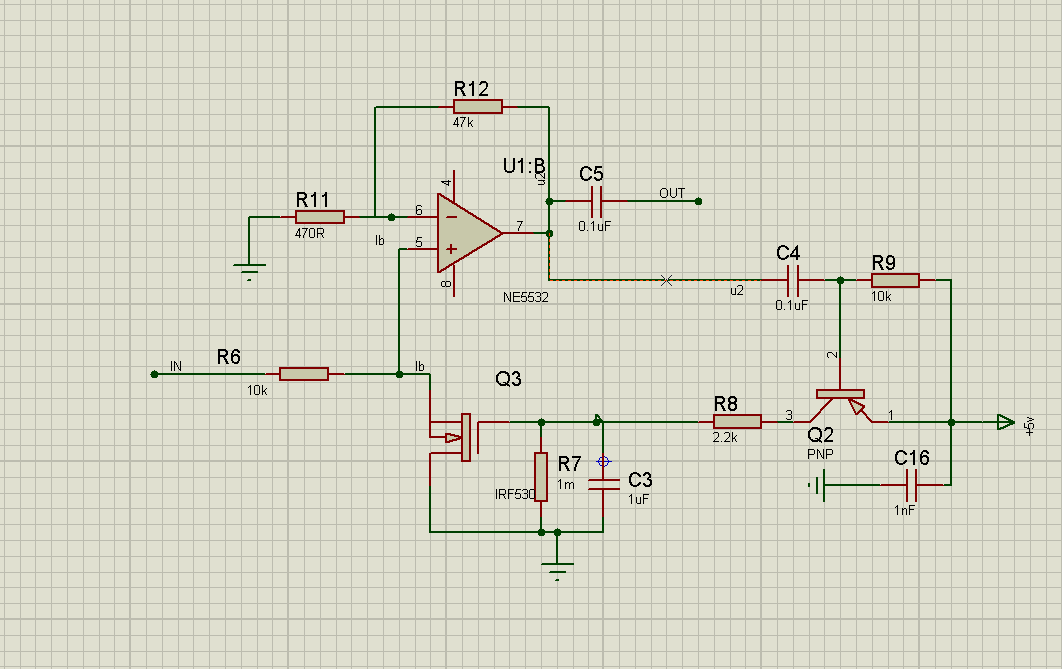Click the NE5532 part label

click(x=526, y=297)
